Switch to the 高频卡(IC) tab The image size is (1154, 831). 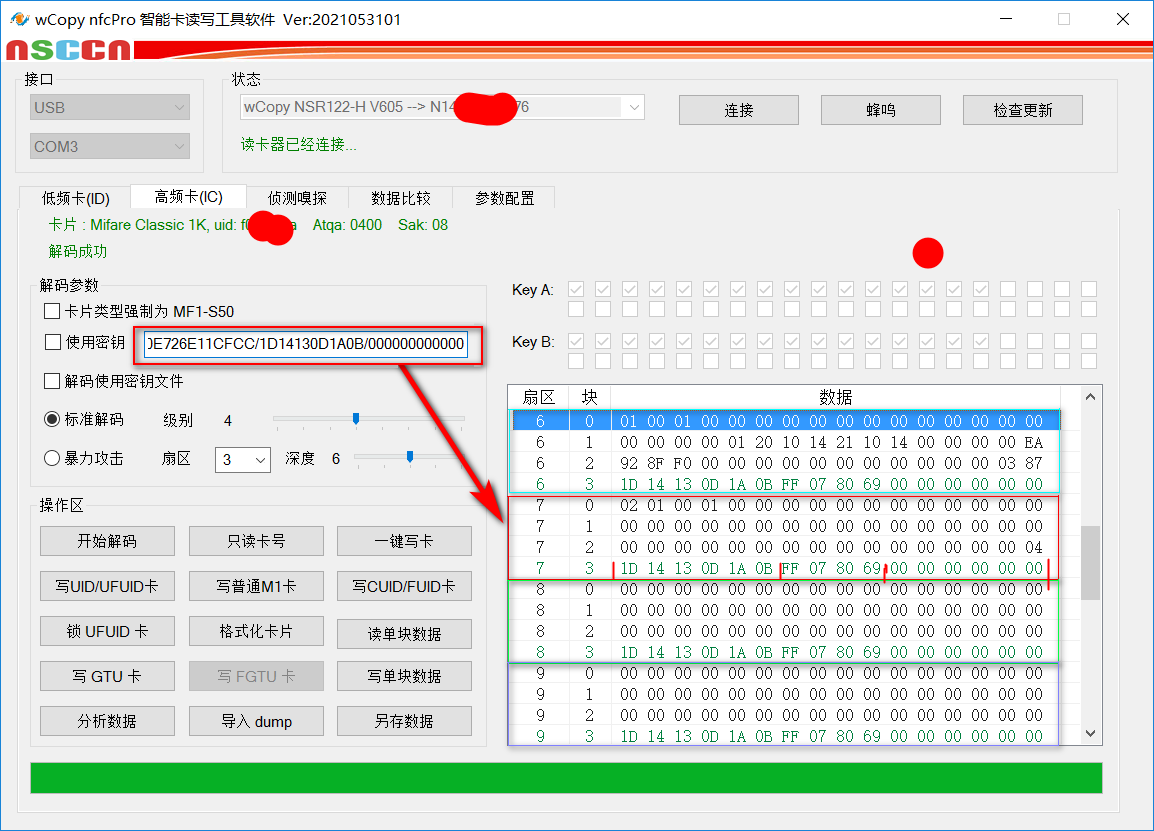click(x=188, y=197)
